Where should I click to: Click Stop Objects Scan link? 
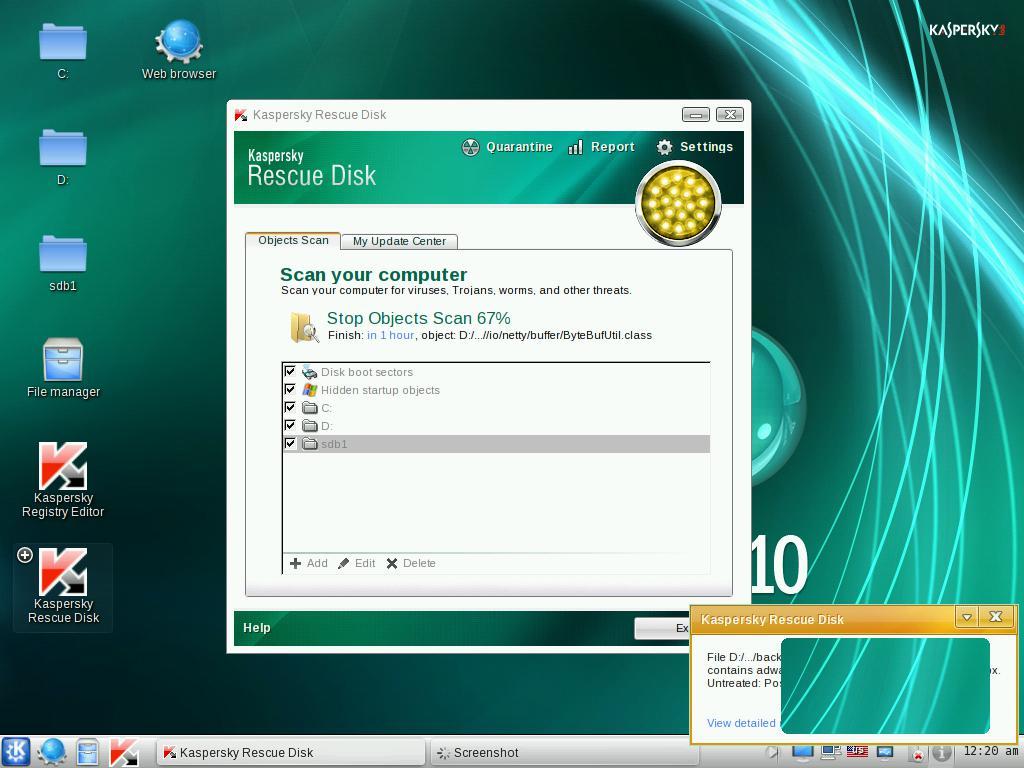point(418,318)
